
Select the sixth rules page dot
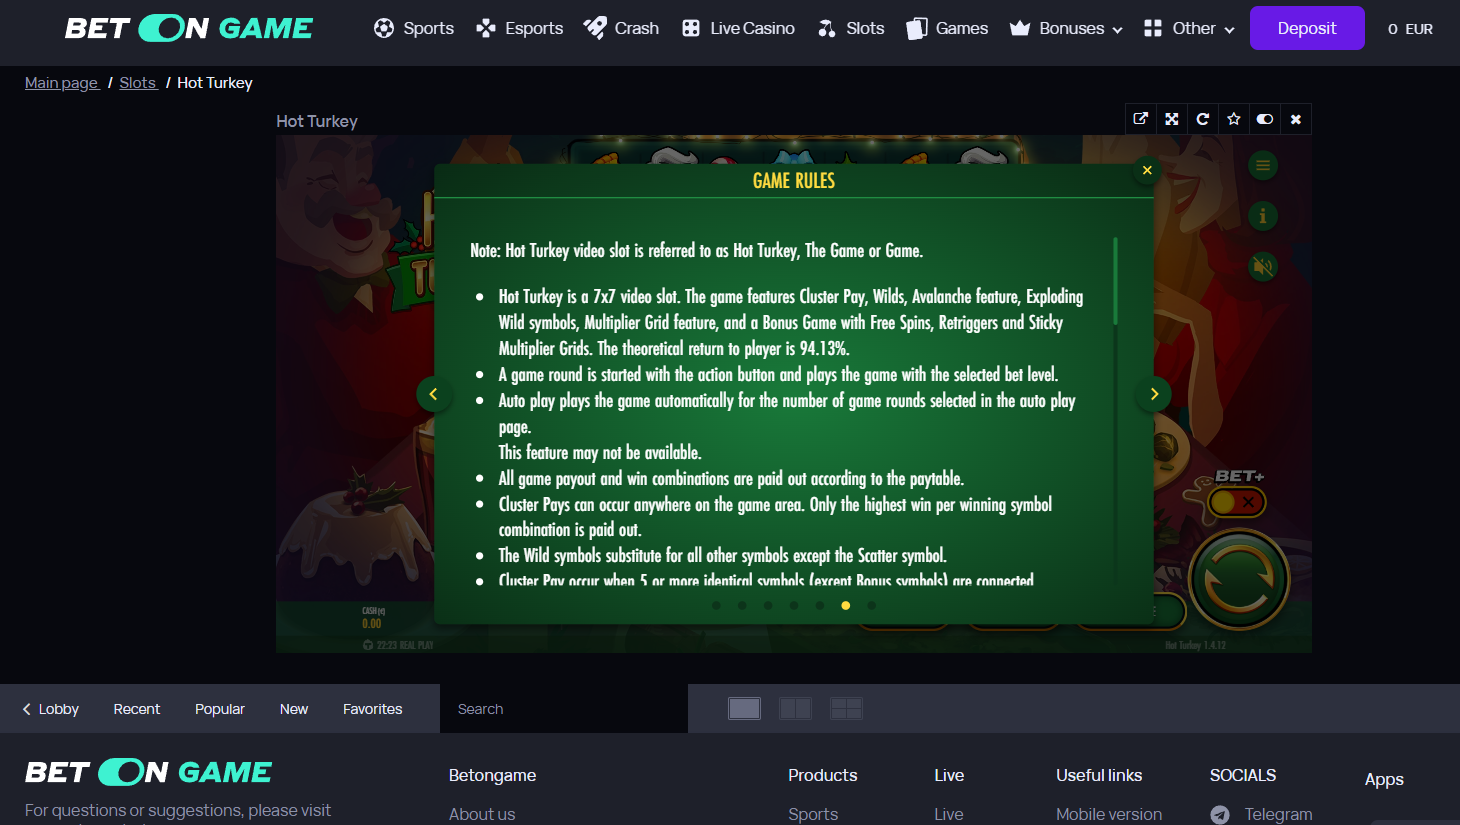(846, 605)
